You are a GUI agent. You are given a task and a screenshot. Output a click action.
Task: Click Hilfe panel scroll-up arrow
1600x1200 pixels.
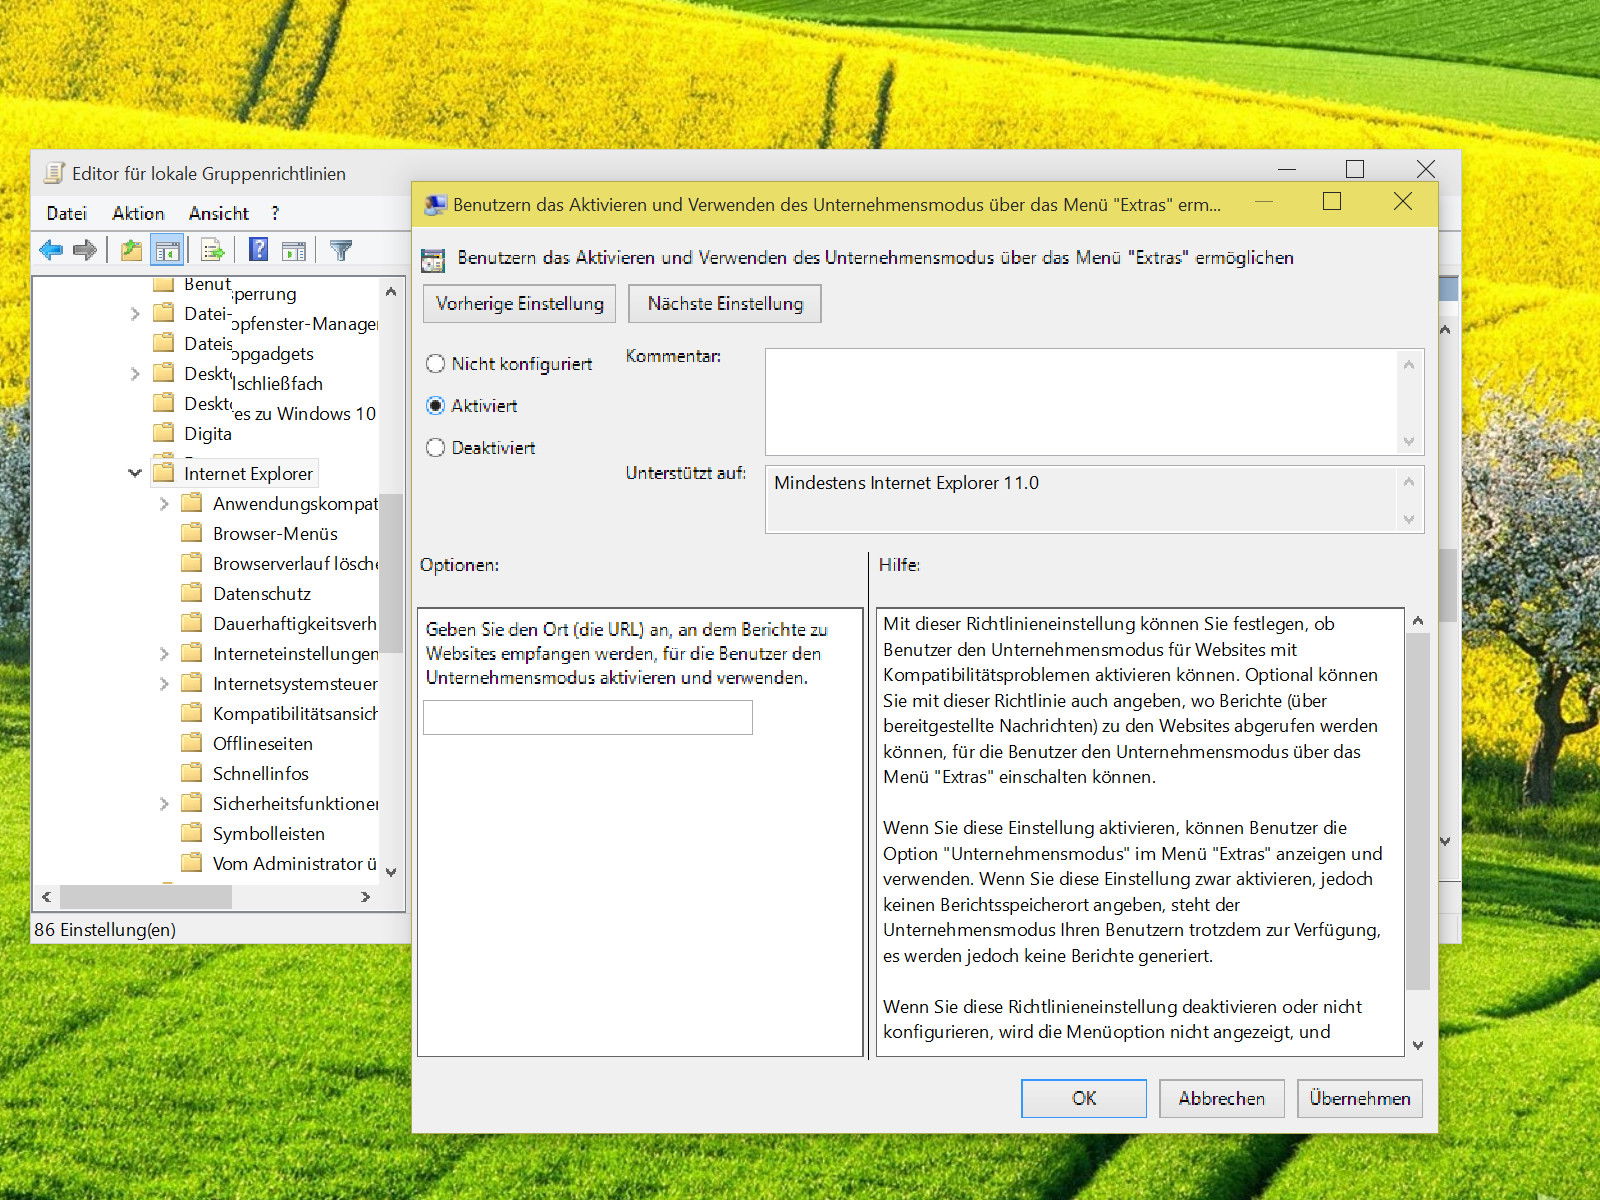click(1417, 621)
